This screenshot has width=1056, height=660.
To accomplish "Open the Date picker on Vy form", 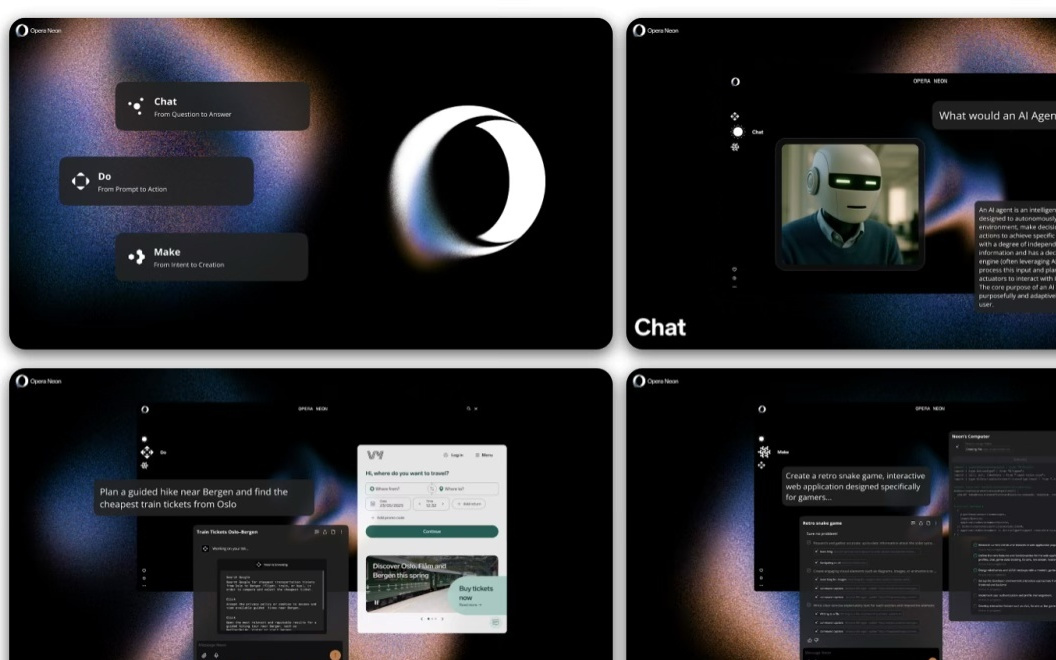I will click(389, 504).
